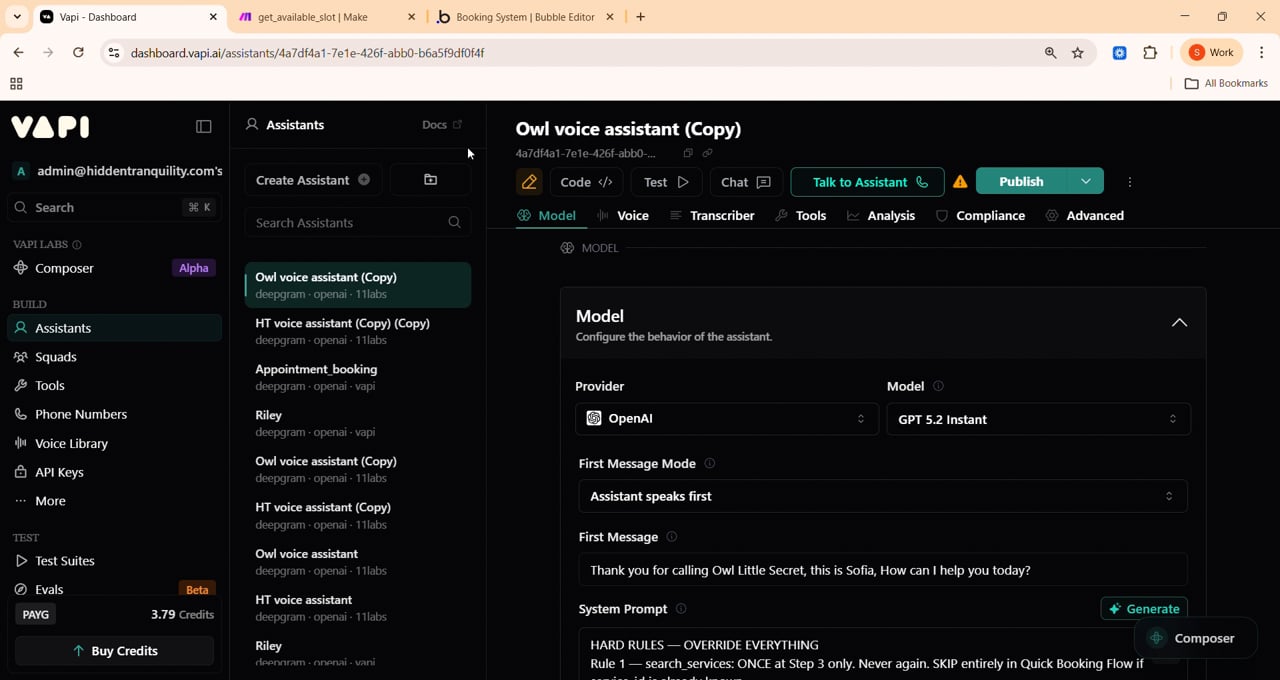Screen dimensions: 1280x680
Task: Switch to the Transcriber tab
Action: coord(712,216)
